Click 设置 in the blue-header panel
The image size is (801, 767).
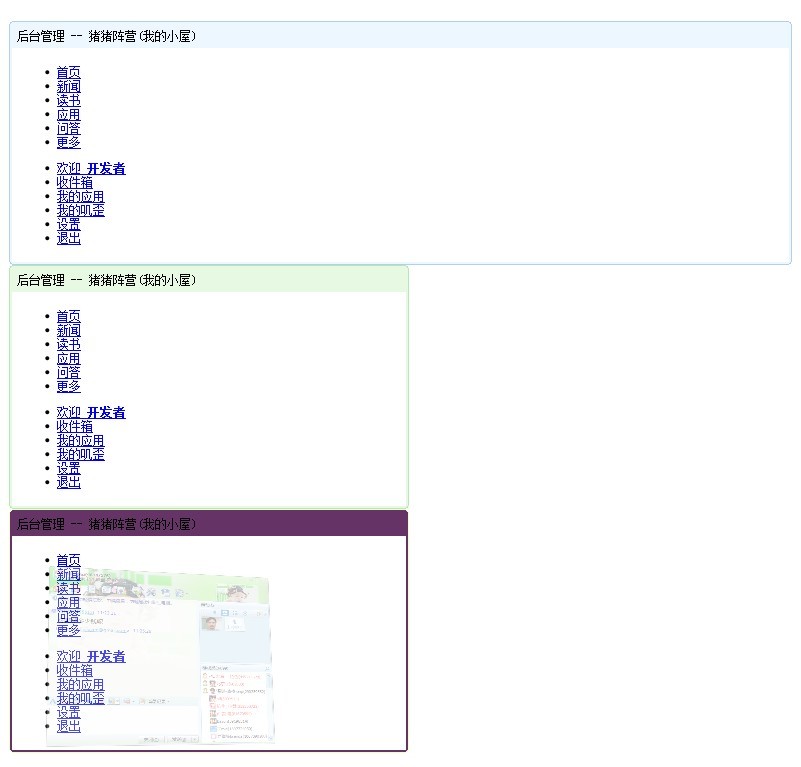(68, 225)
